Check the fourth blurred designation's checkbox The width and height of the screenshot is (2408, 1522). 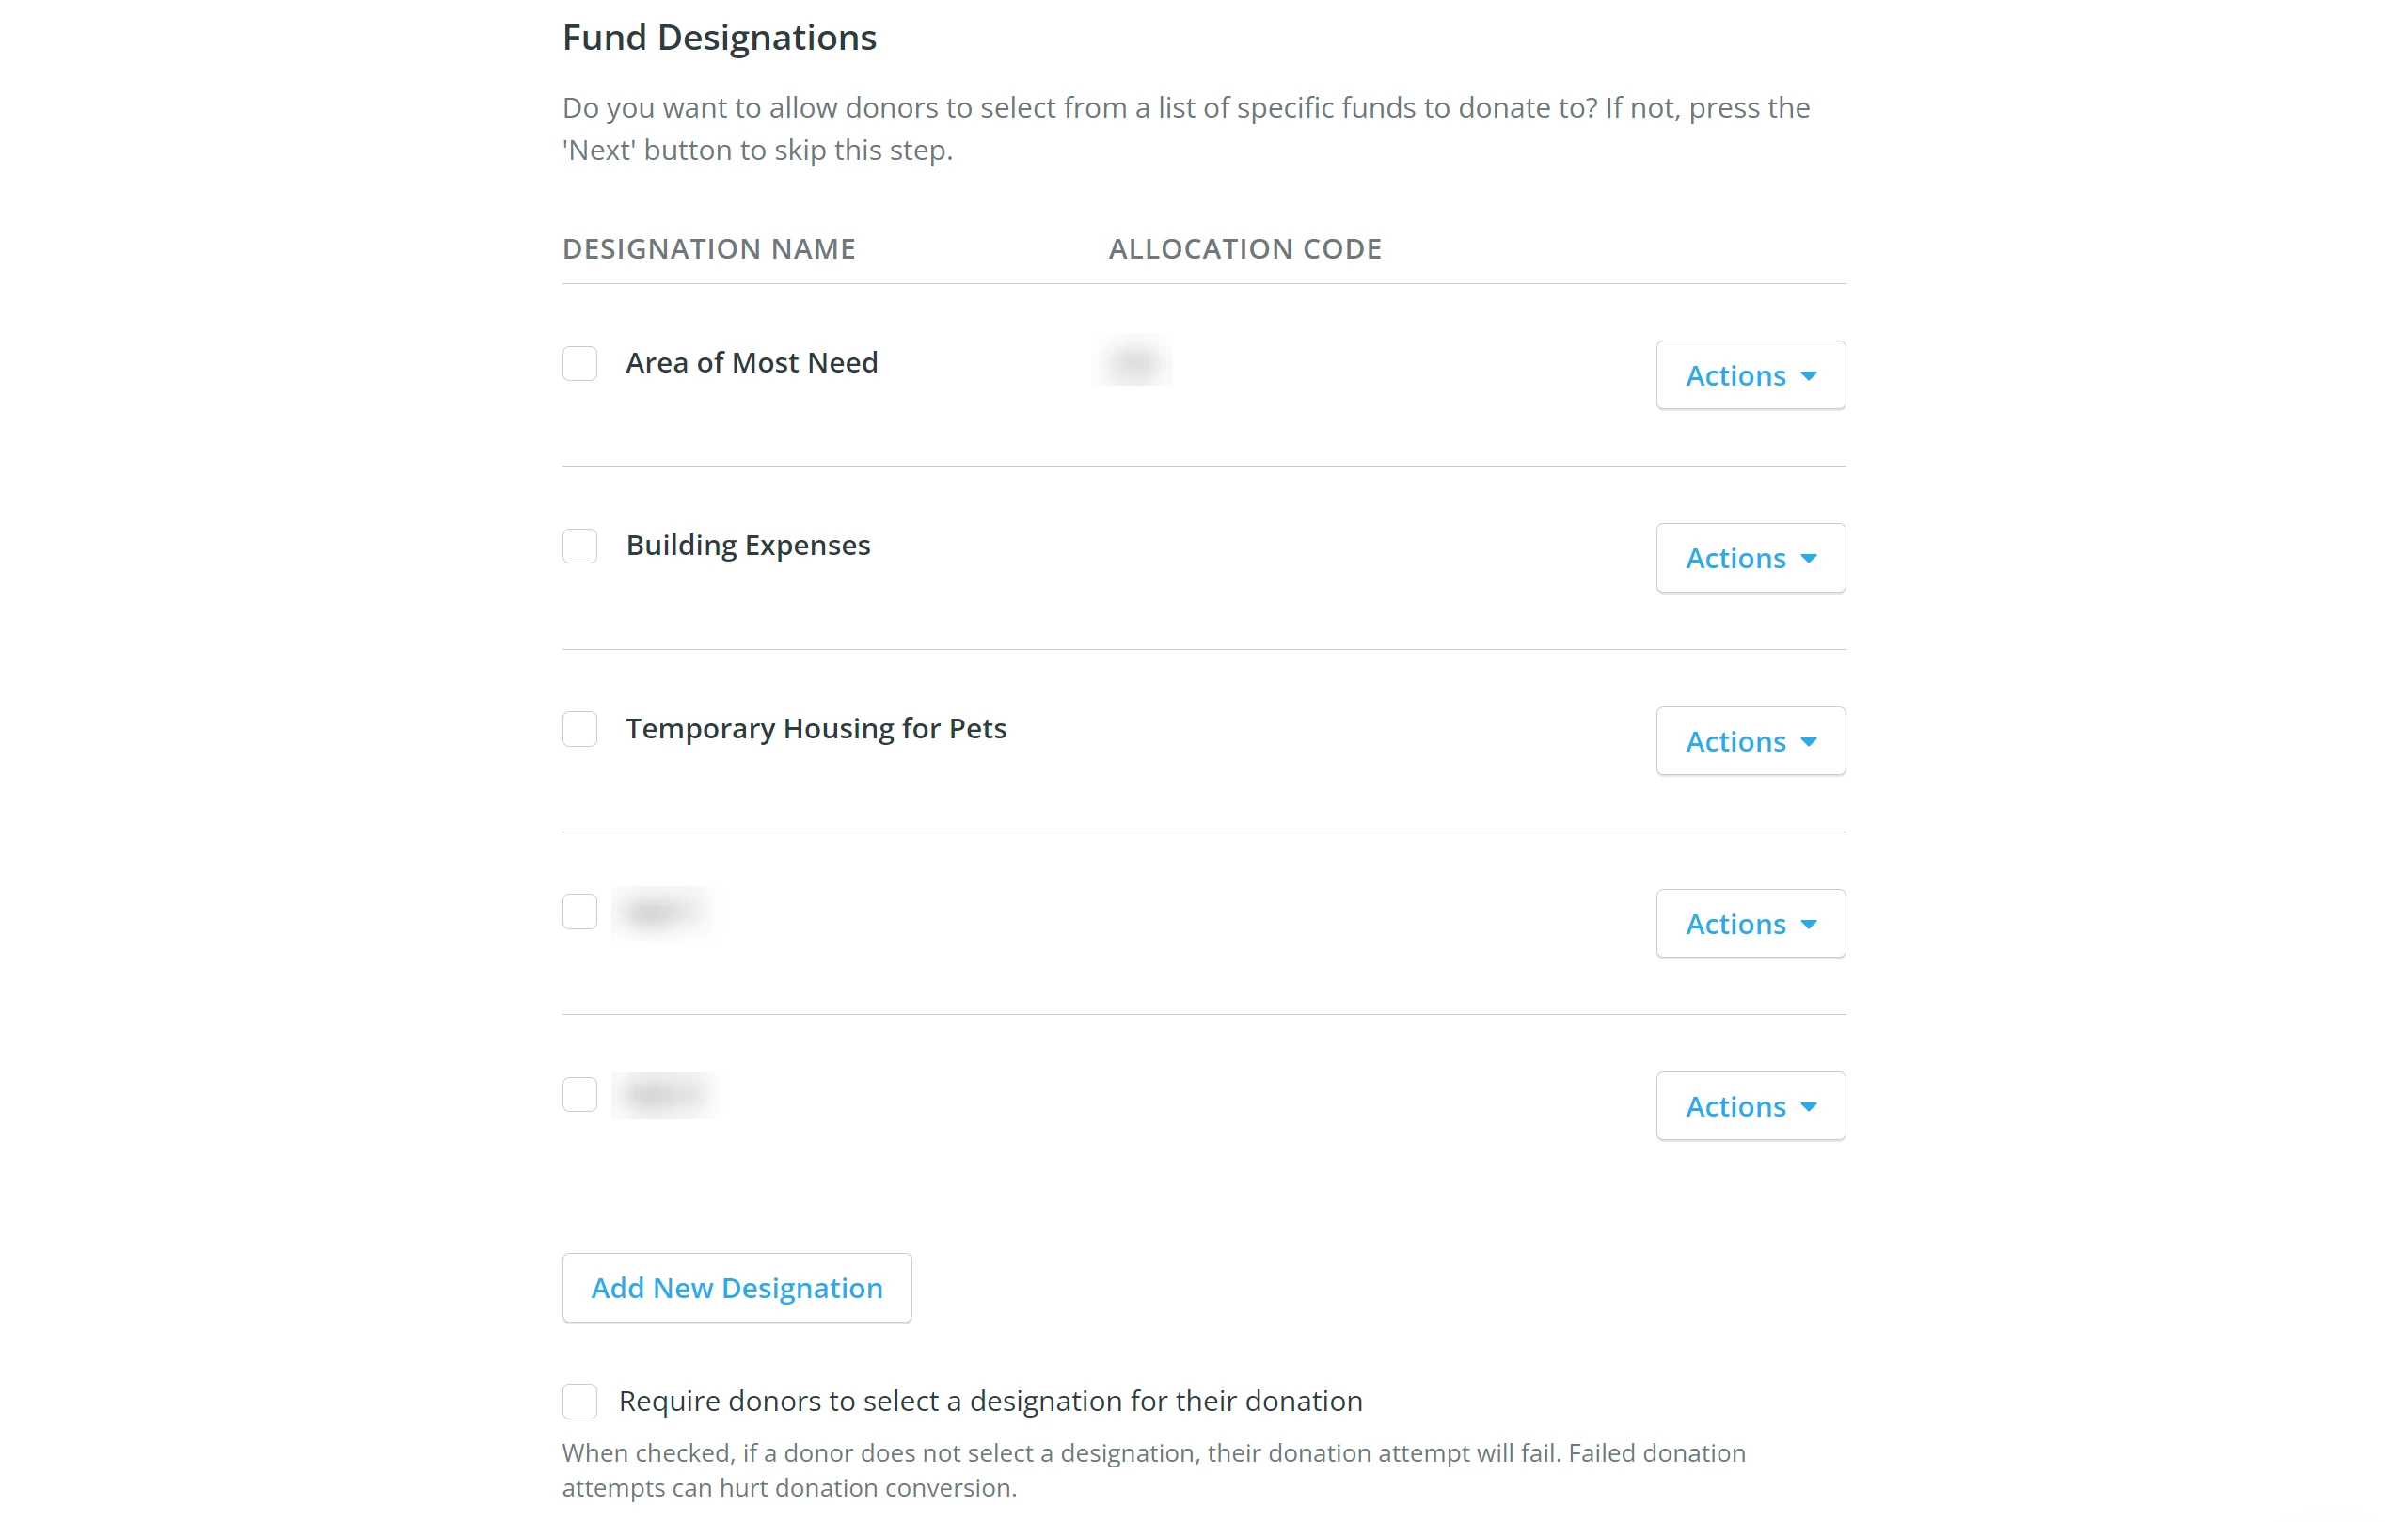pyautogui.click(x=580, y=911)
